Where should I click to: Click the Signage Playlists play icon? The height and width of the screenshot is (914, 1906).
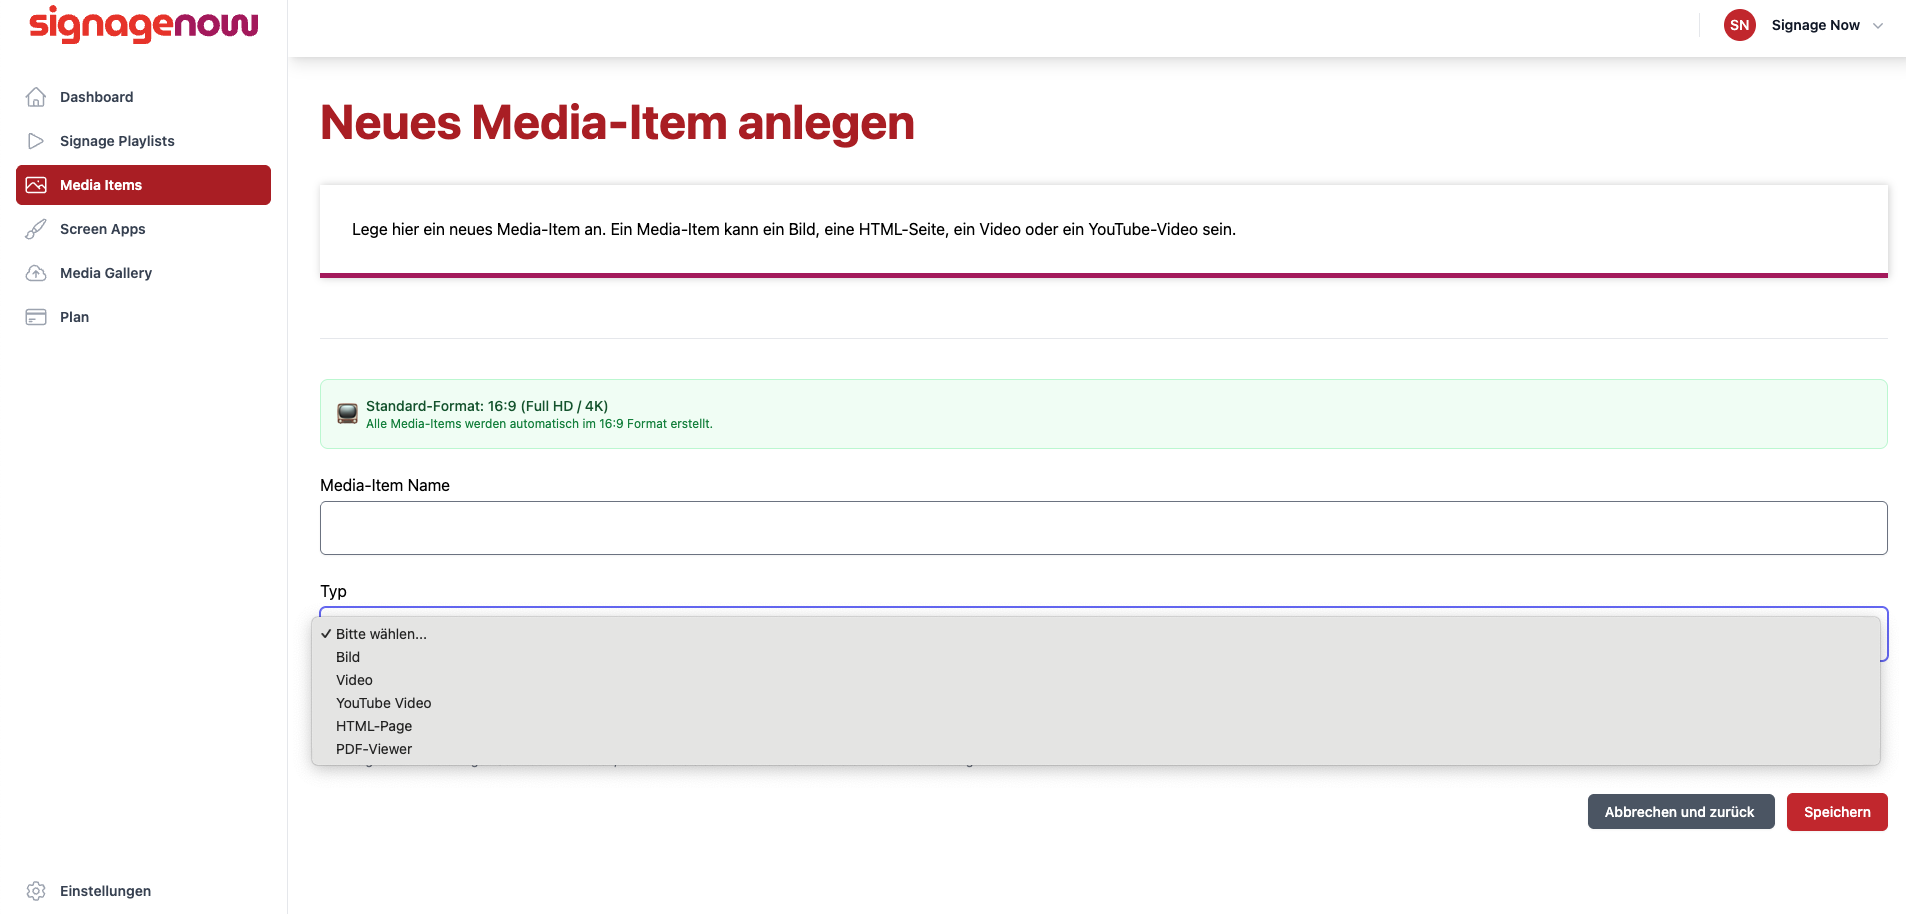(36, 141)
